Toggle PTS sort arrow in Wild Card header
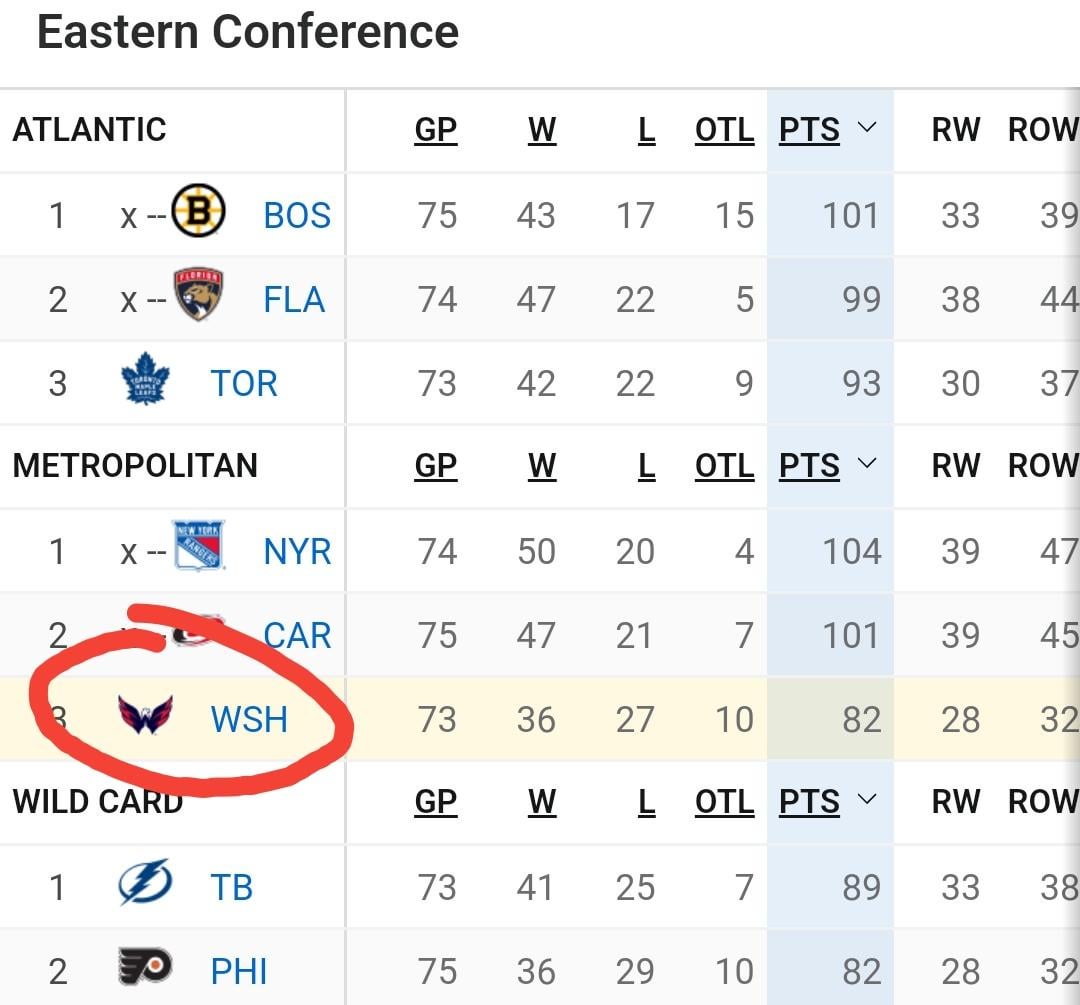Viewport: 1080px width, 1005px height. tap(866, 800)
